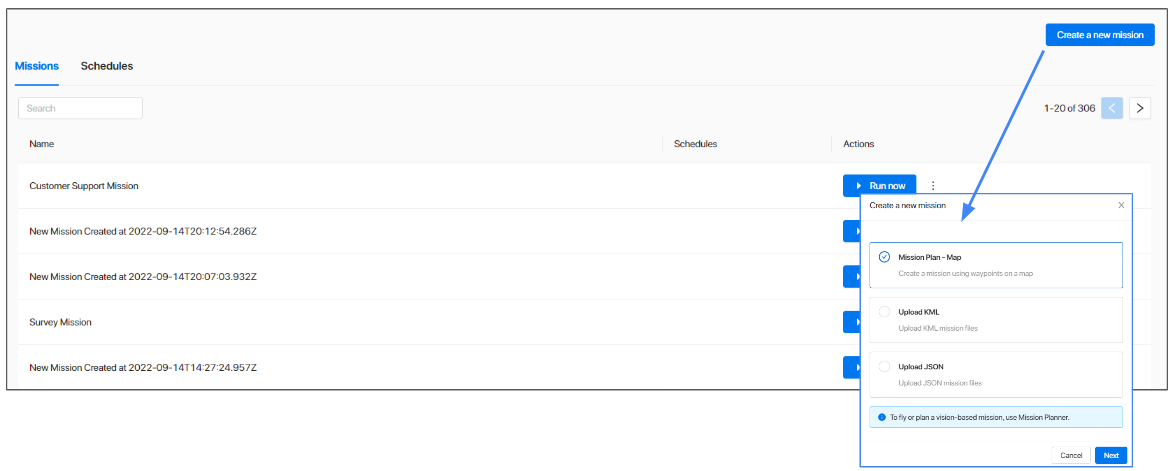Click the play icon on Run now button
The height and width of the screenshot is (471, 1172).
pyautogui.click(x=859, y=185)
